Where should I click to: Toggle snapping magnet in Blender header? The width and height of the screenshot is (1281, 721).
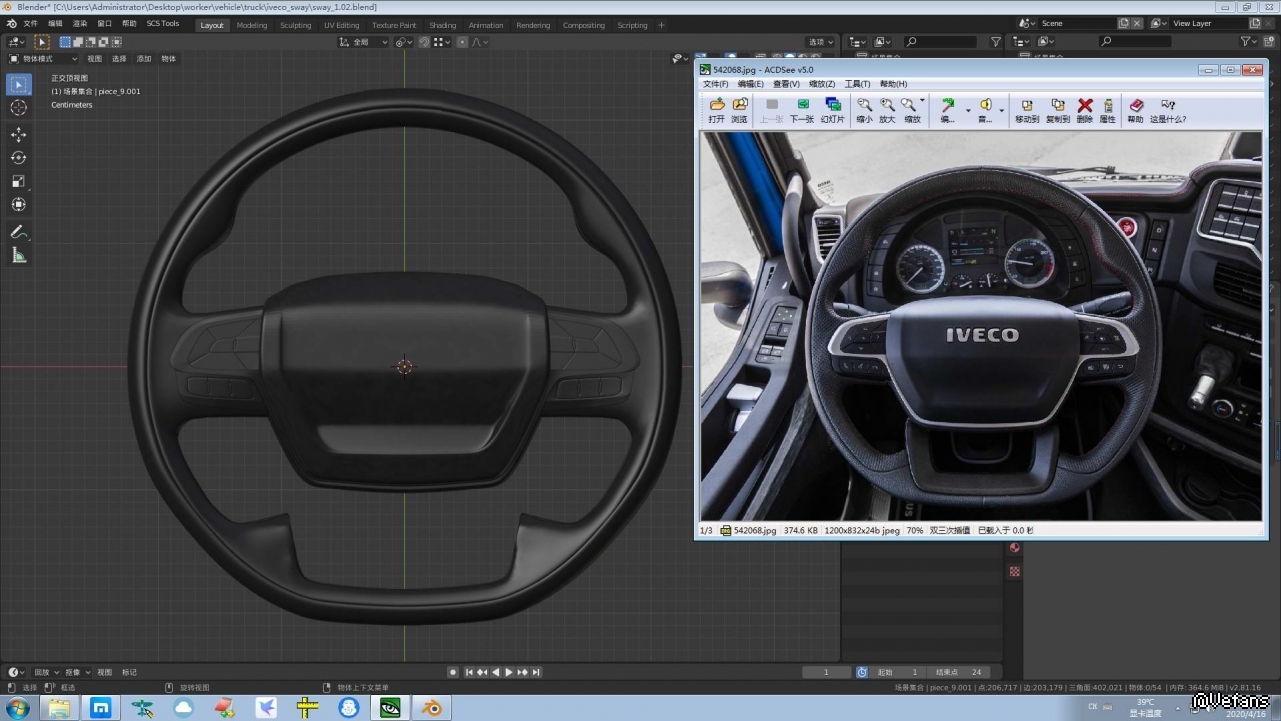424,42
